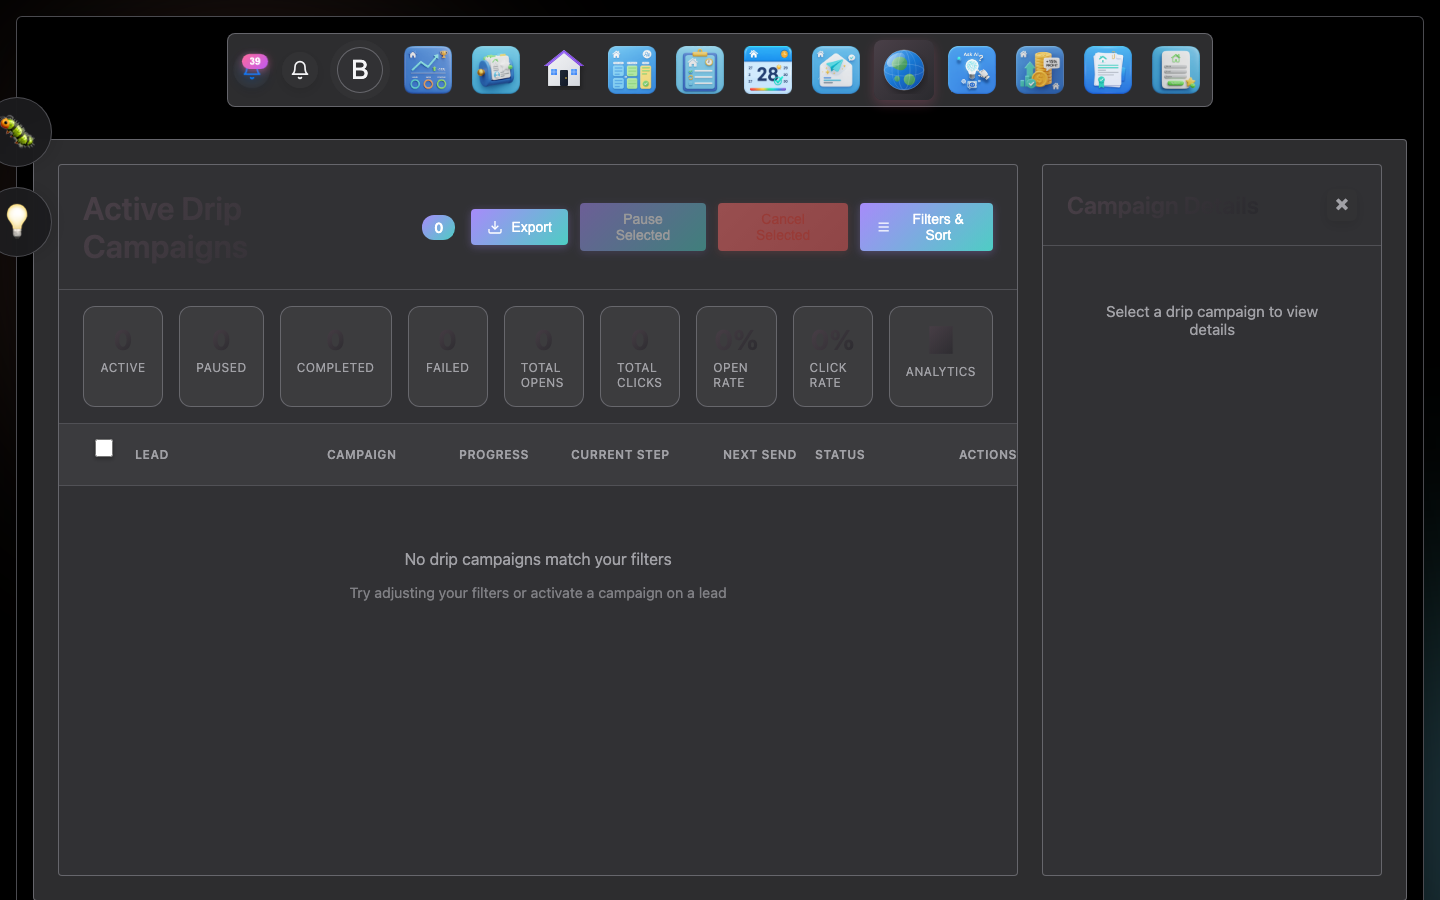Open the home house icon in dock
The width and height of the screenshot is (1440, 900).
click(x=564, y=70)
